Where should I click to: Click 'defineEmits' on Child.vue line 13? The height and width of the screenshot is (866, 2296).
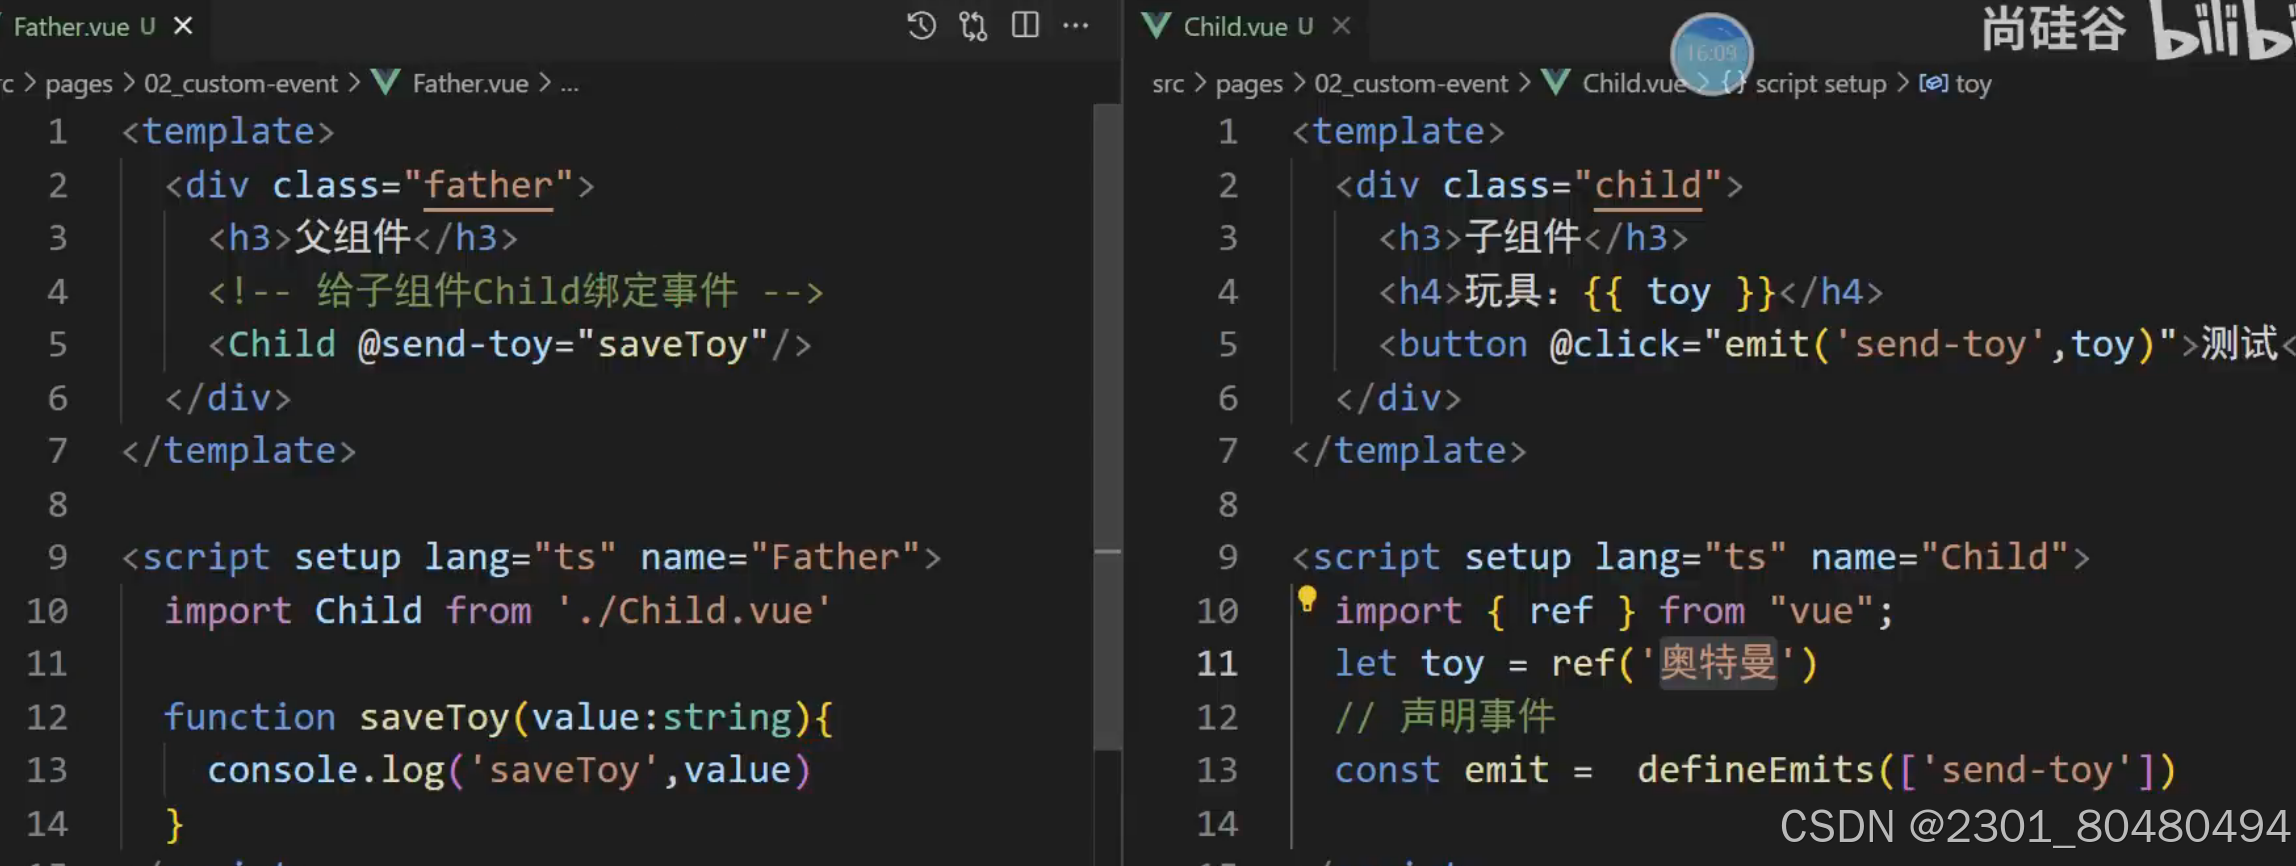(1755, 770)
